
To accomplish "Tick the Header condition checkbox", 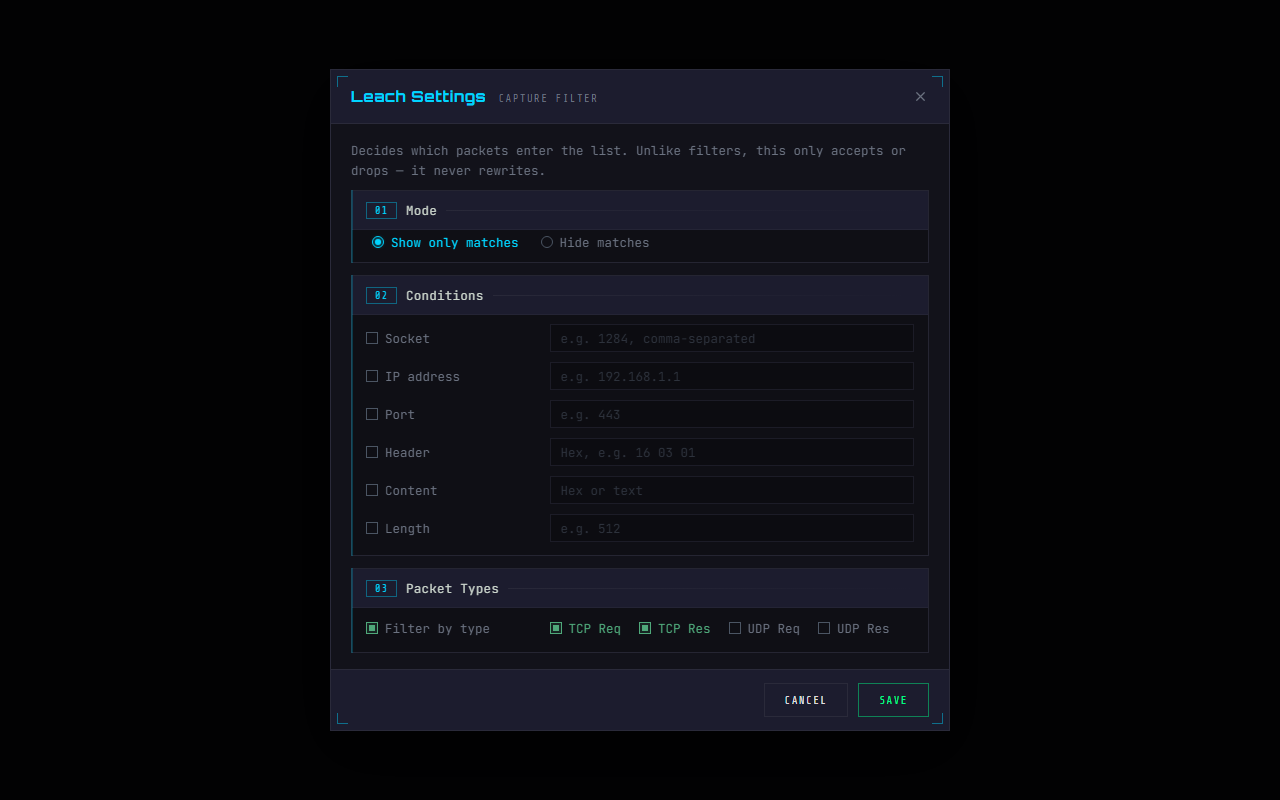I will point(372,452).
